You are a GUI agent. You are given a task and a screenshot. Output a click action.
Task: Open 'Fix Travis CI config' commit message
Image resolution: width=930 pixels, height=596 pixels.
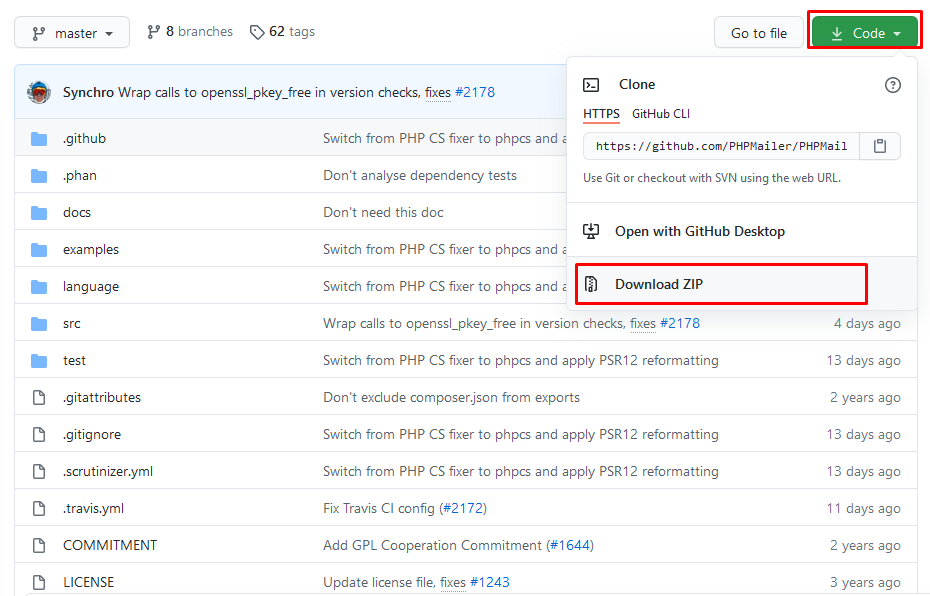click(378, 508)
